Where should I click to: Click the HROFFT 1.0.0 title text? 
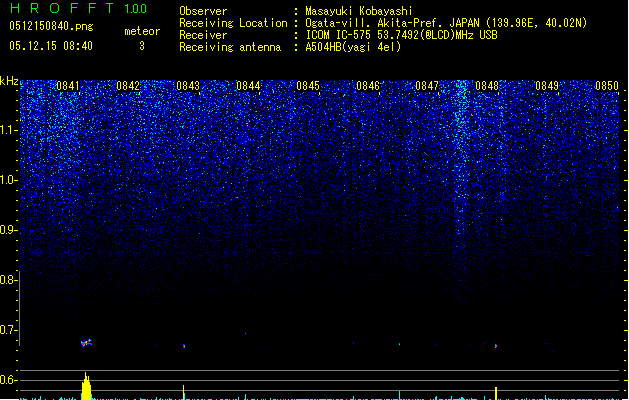79,8
